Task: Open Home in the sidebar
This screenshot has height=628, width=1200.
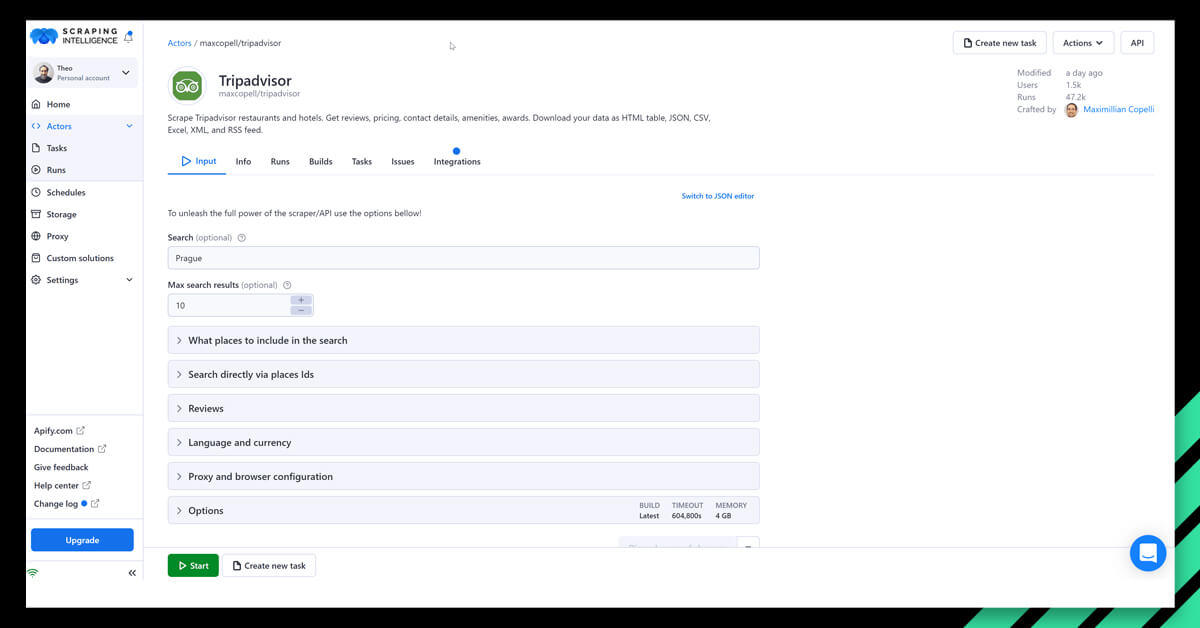Action: tap(58, 104)
